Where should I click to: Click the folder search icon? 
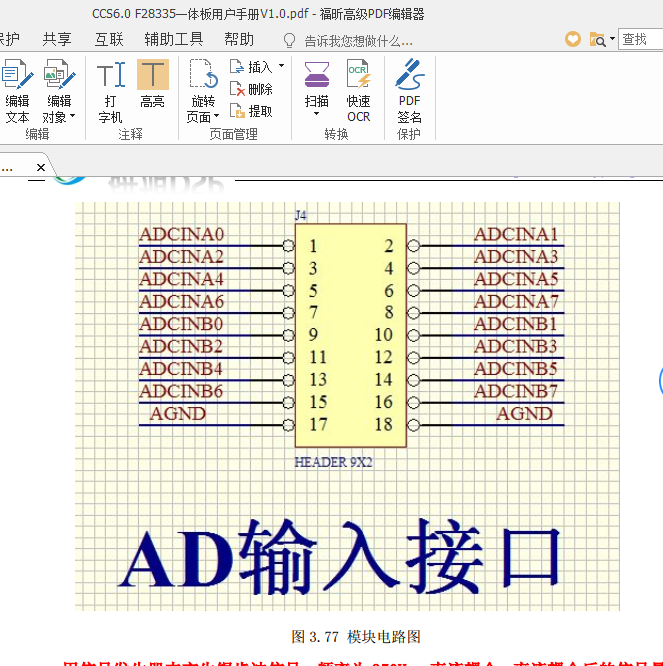[598, 40]
